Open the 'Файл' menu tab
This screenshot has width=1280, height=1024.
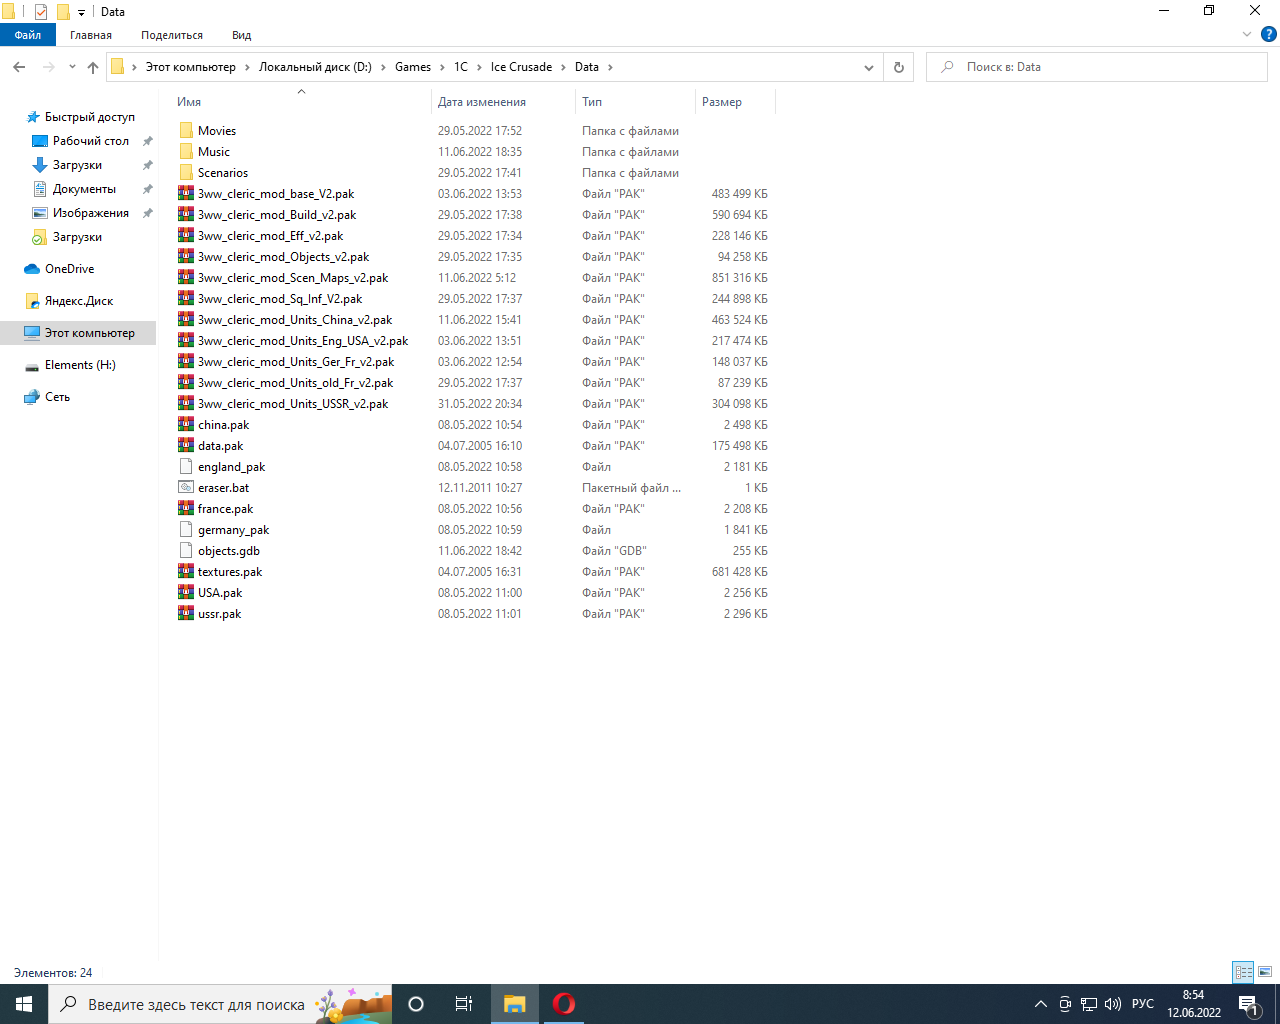28,35
